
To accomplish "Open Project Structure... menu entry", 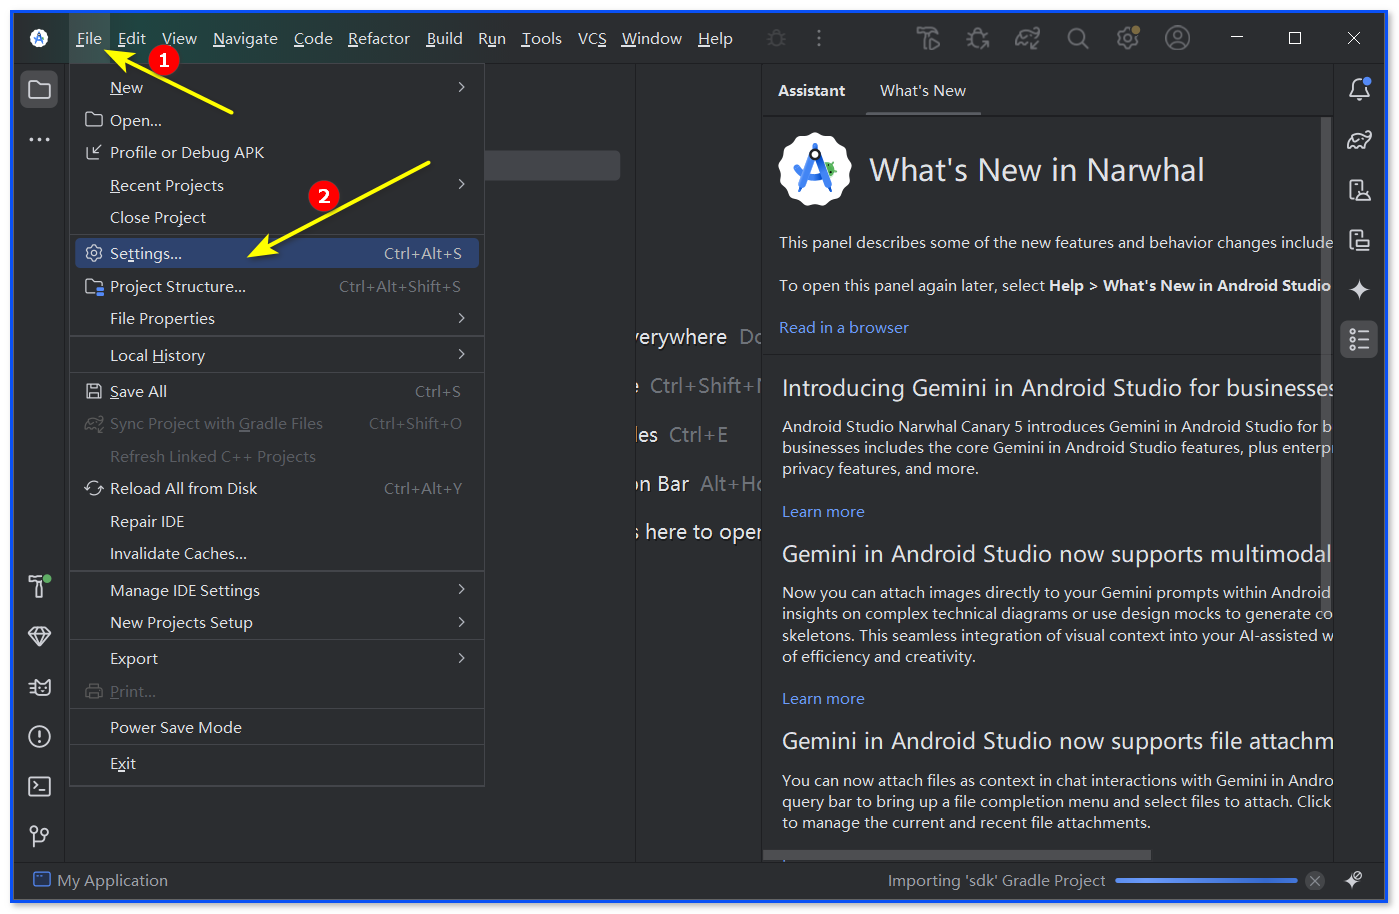I will [277, 286].
